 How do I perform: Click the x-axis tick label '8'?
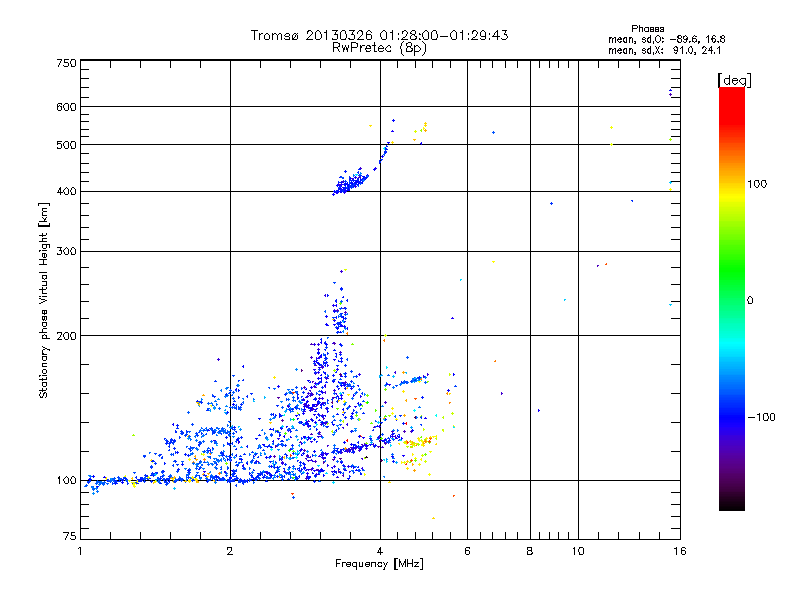tap(530, 551)
